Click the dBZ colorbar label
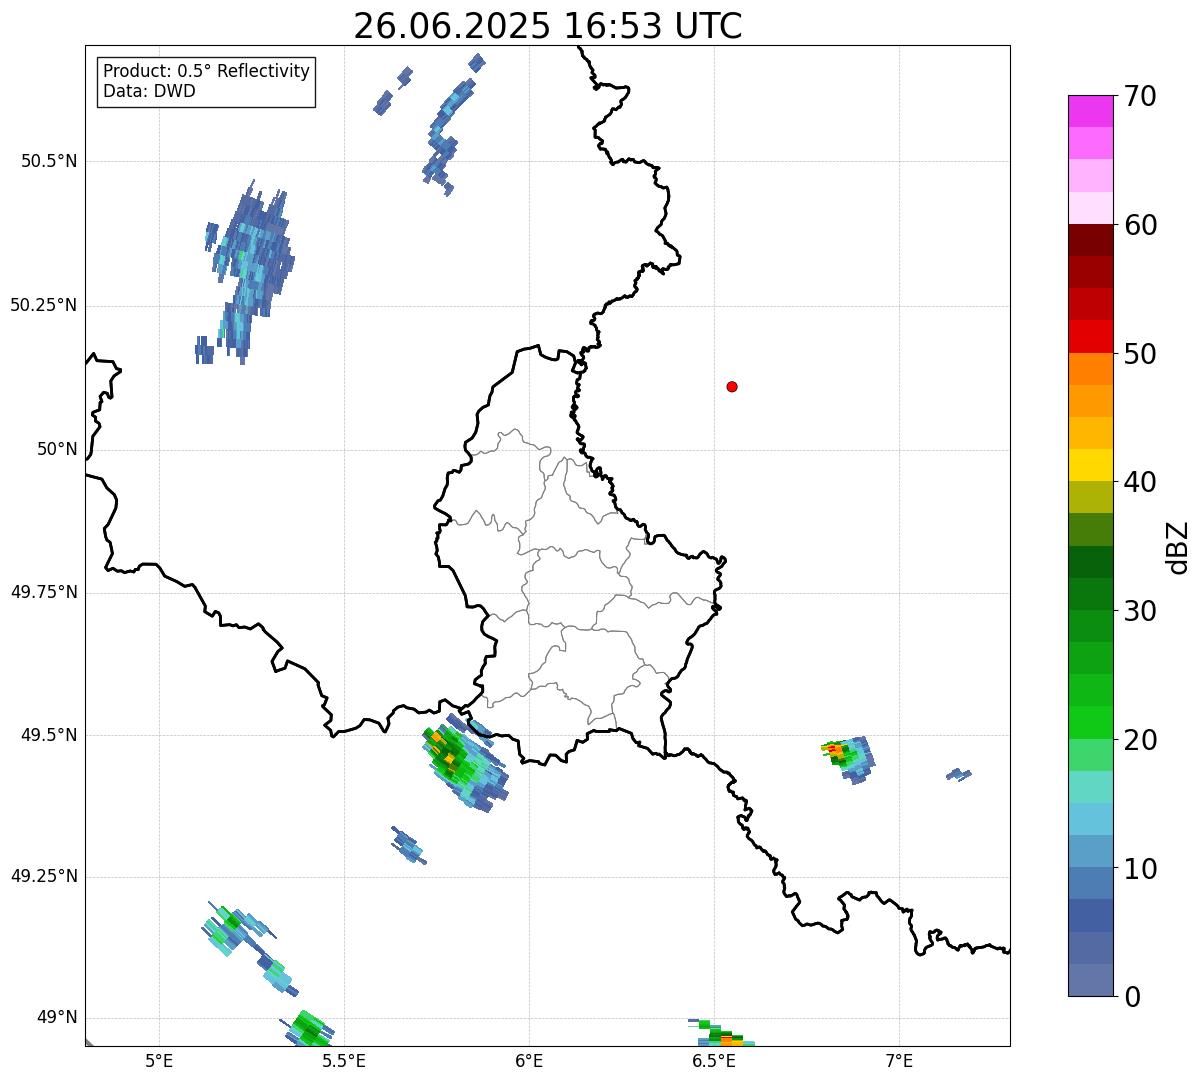1202x1081 pixels. [1178, 547]
